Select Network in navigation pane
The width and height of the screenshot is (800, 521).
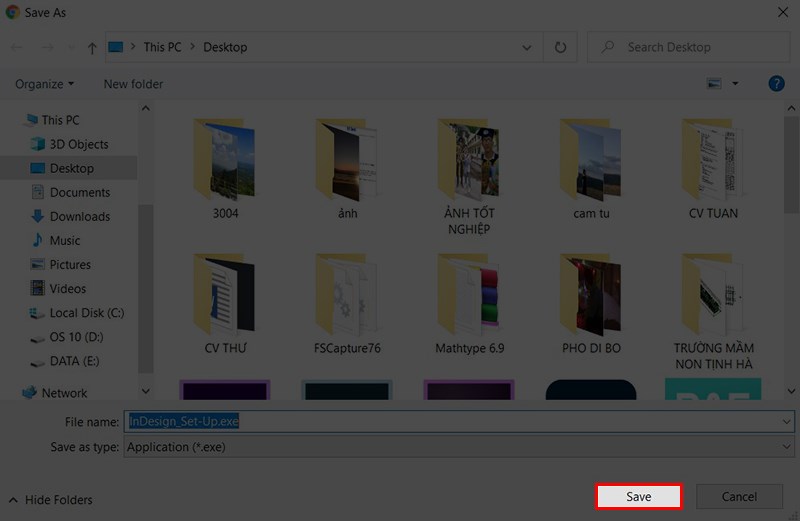click(64, 393)
